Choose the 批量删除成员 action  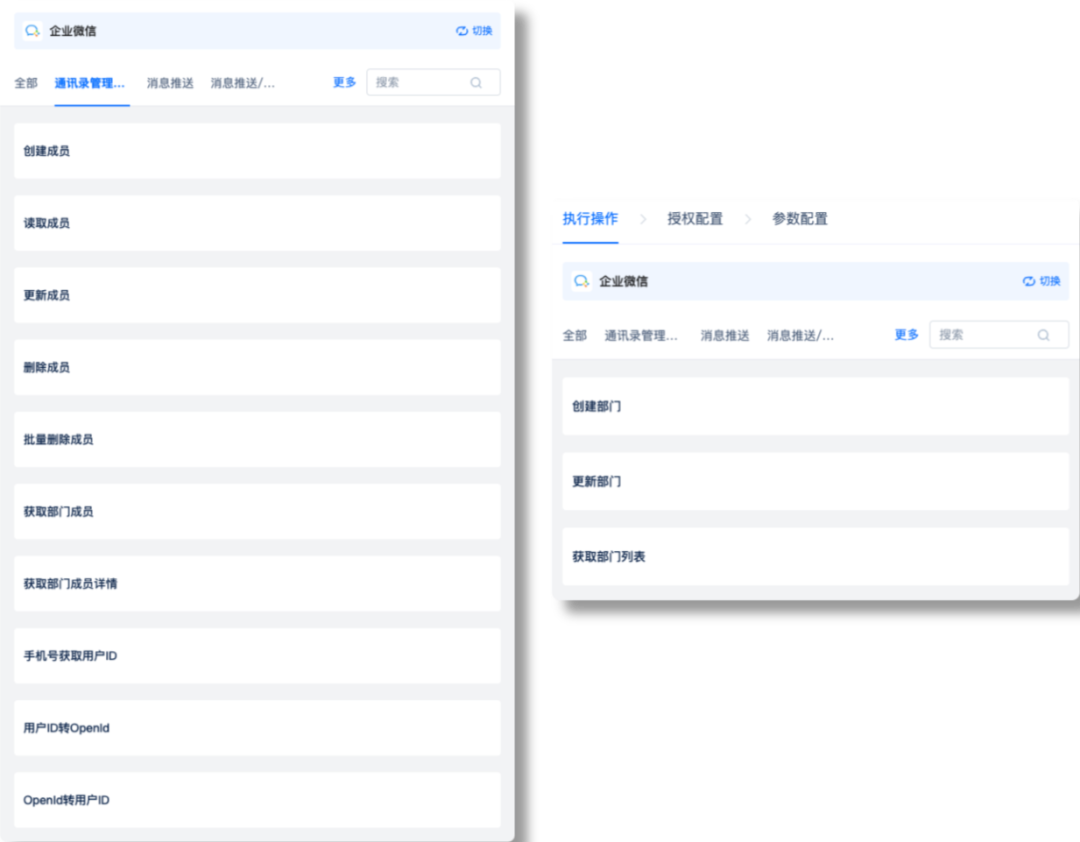point(258,440)
